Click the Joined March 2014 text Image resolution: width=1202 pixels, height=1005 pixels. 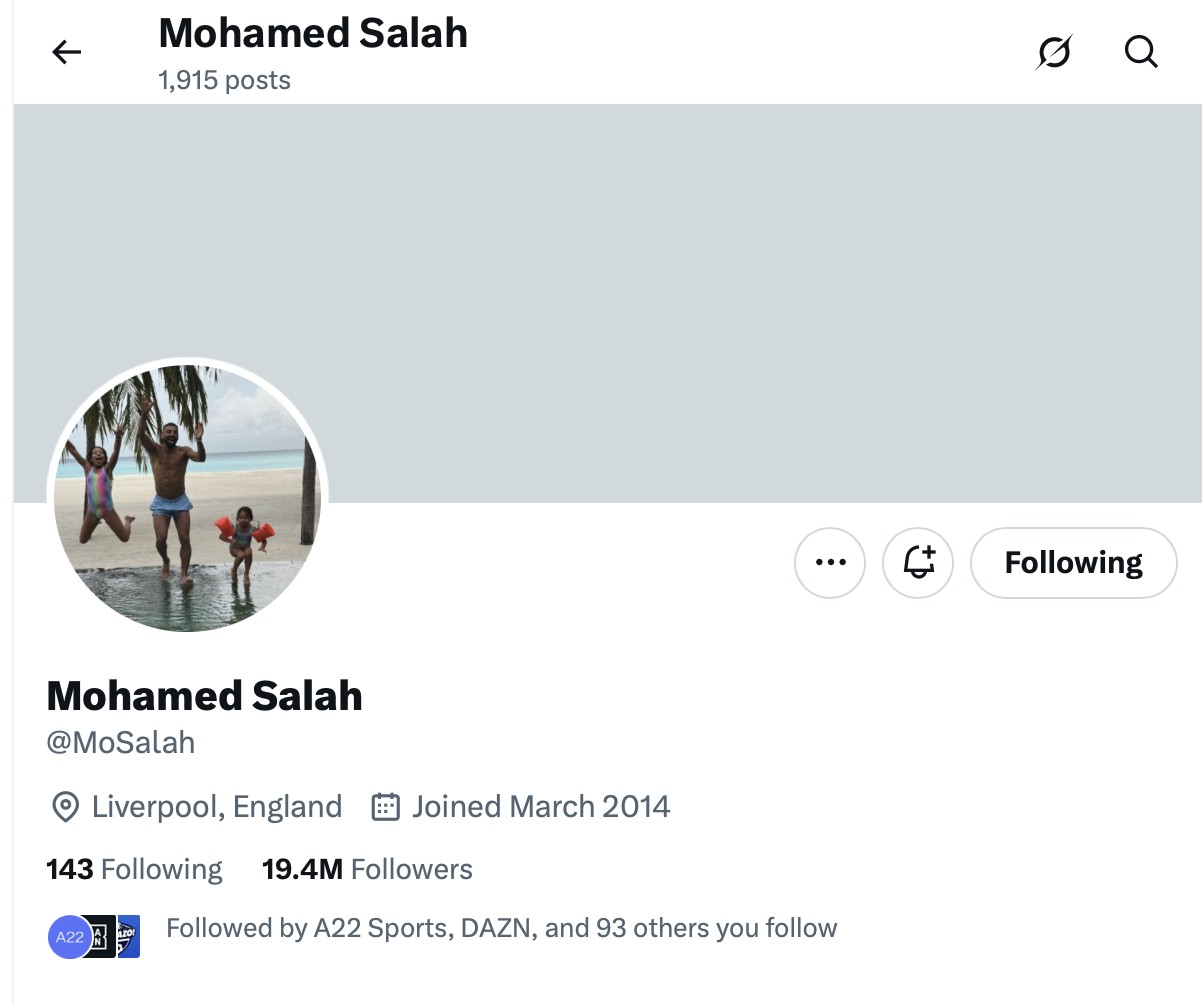click(x=541, y=807)
